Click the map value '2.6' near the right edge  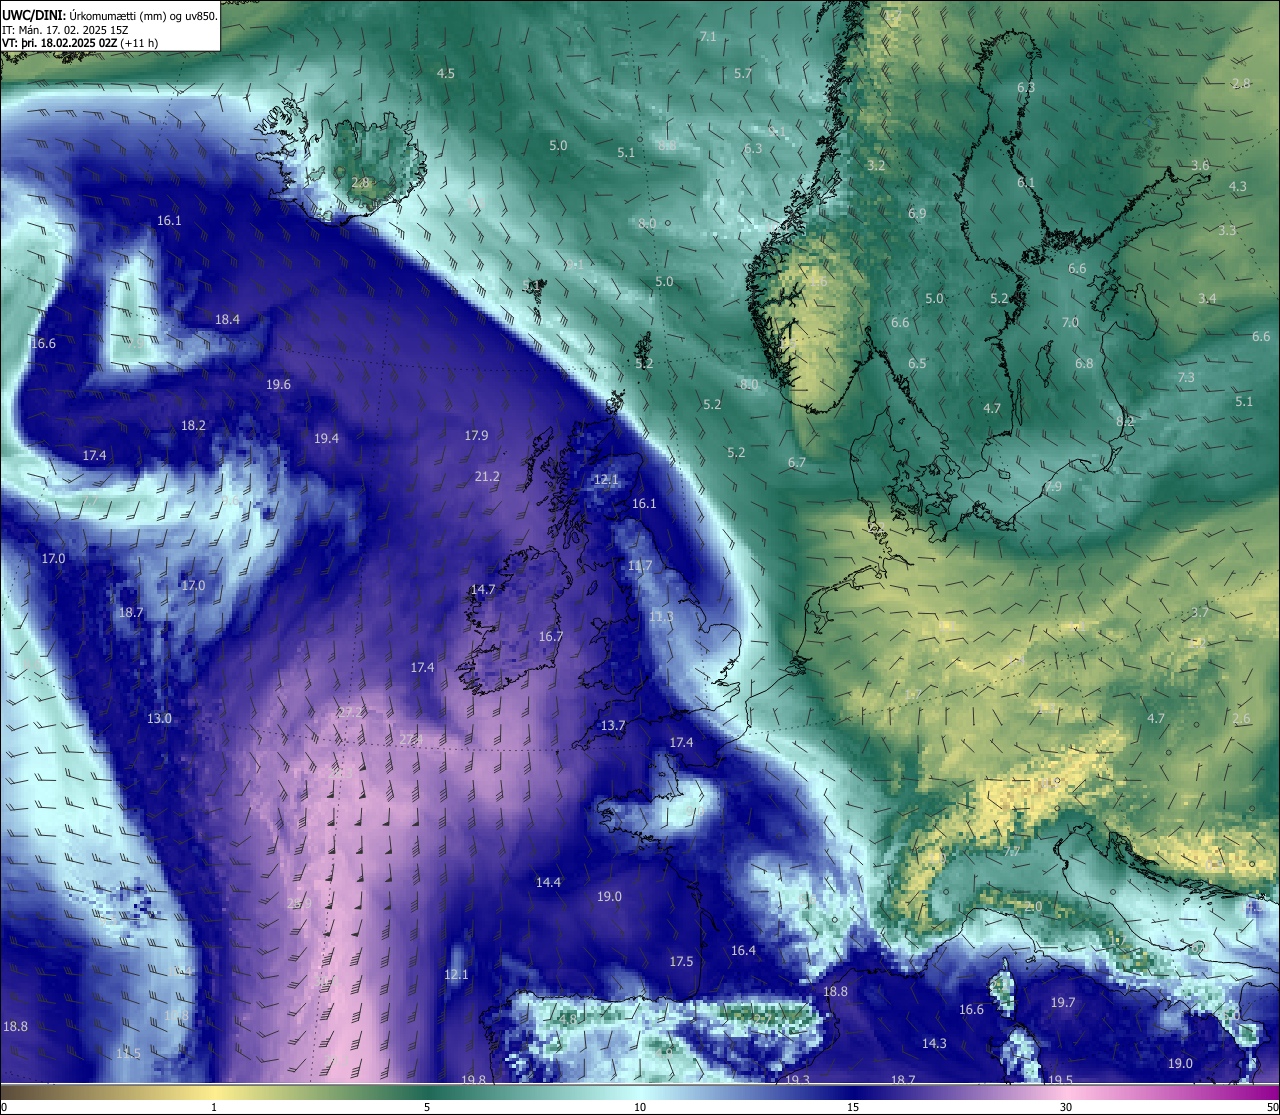coord(1241,720)
